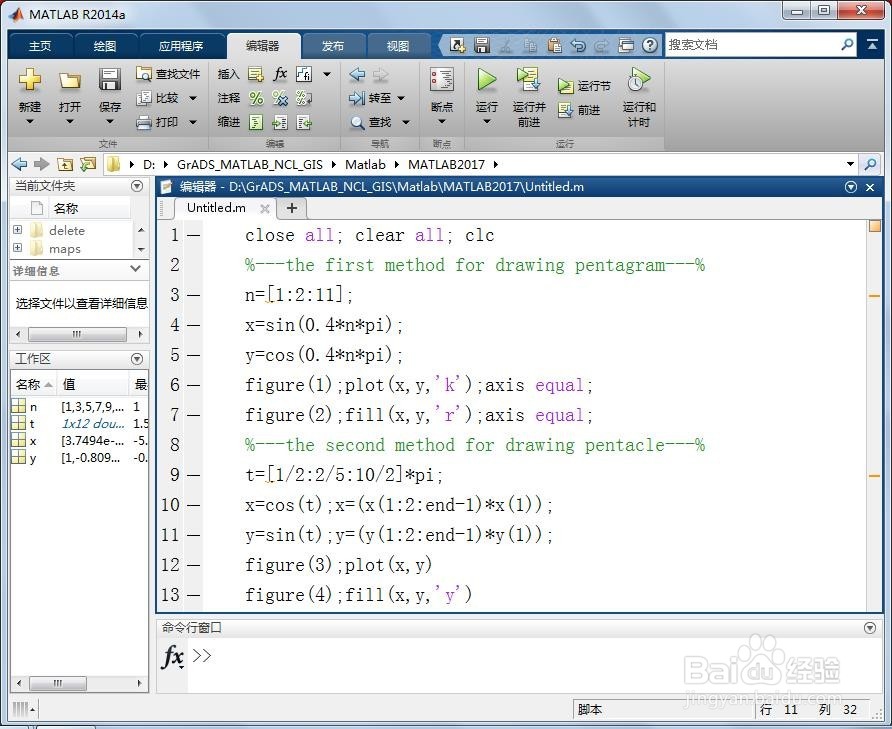892x729 pixels.
Task: Minimize the ribbon toolstrip arrow
Action: (872, 45)
